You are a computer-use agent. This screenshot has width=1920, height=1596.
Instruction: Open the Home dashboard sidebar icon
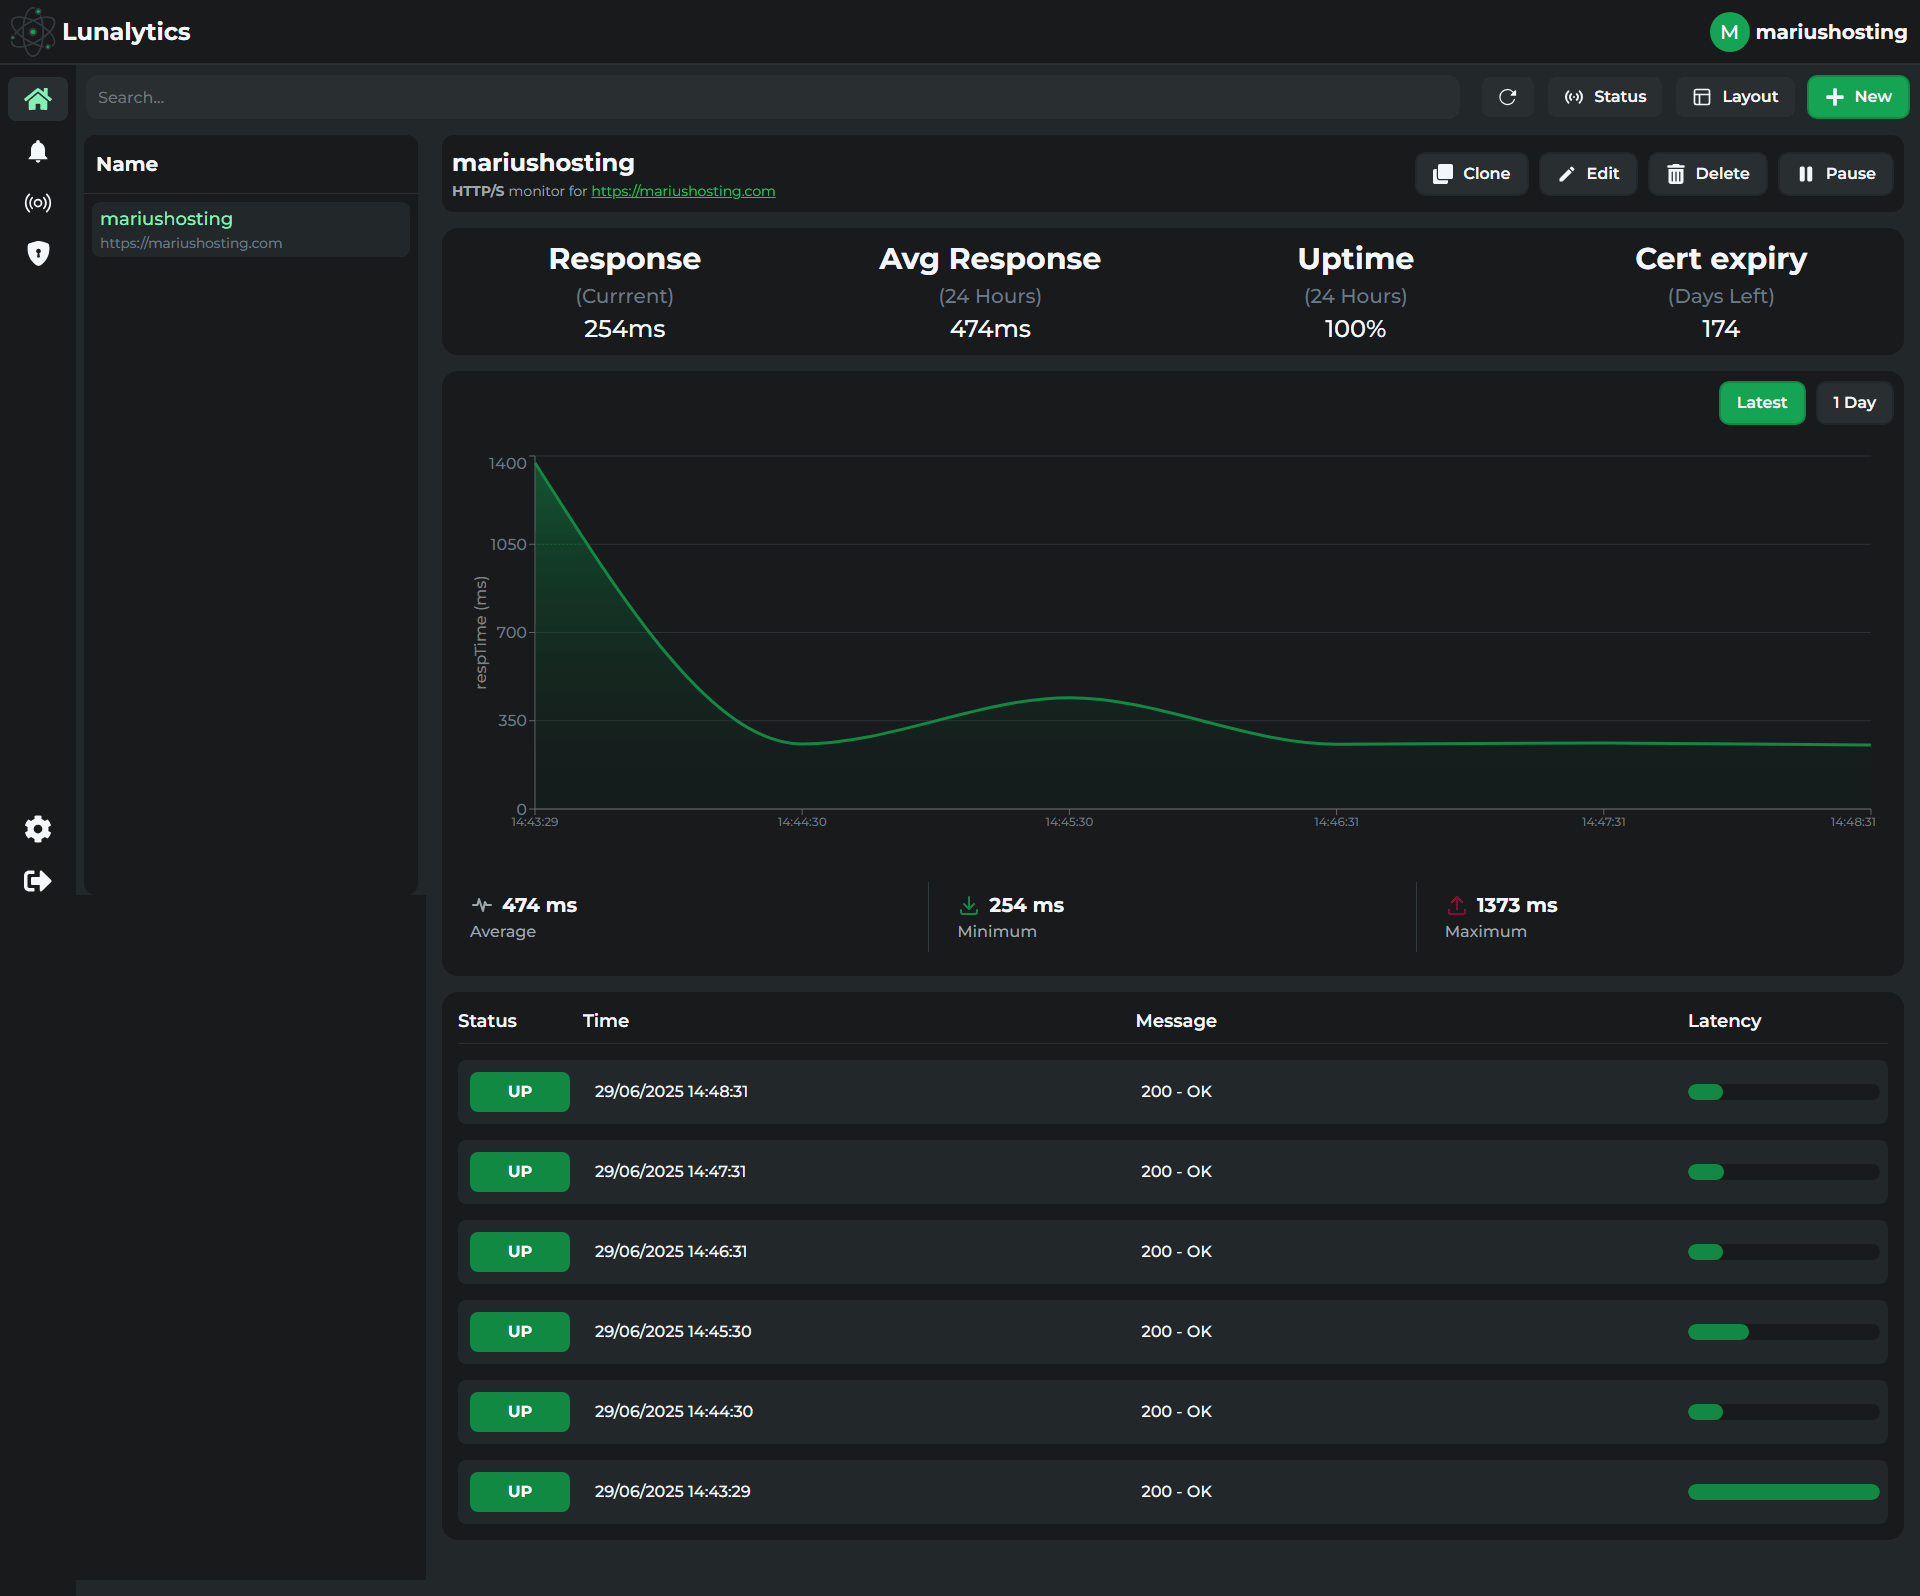(x=38, y=98)
